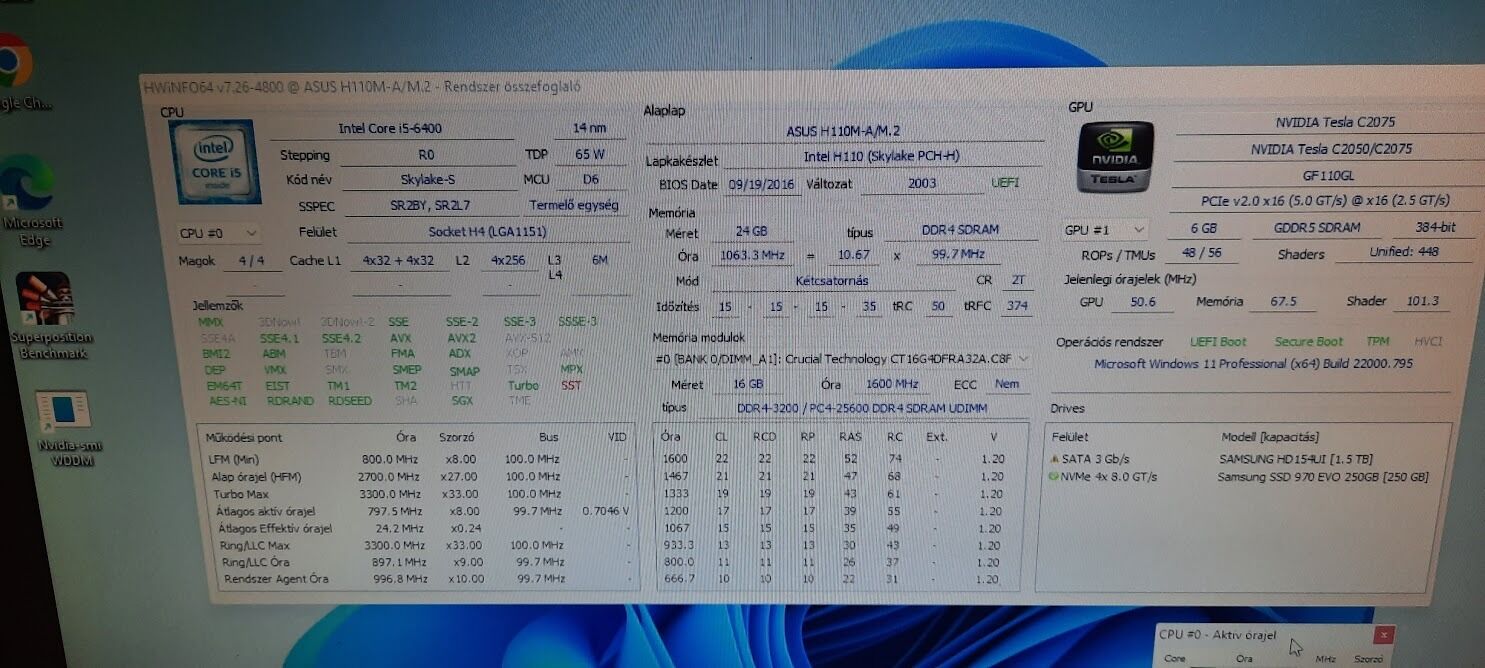Click the Stepping value R0
1485x668 pixels.
426,156
